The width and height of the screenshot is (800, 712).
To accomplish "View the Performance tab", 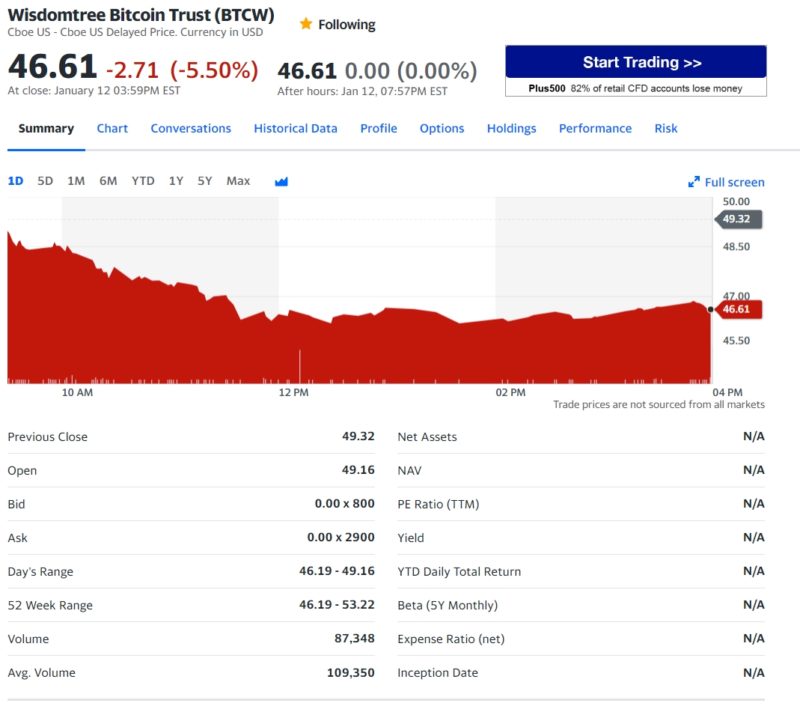I will point(595,128).
